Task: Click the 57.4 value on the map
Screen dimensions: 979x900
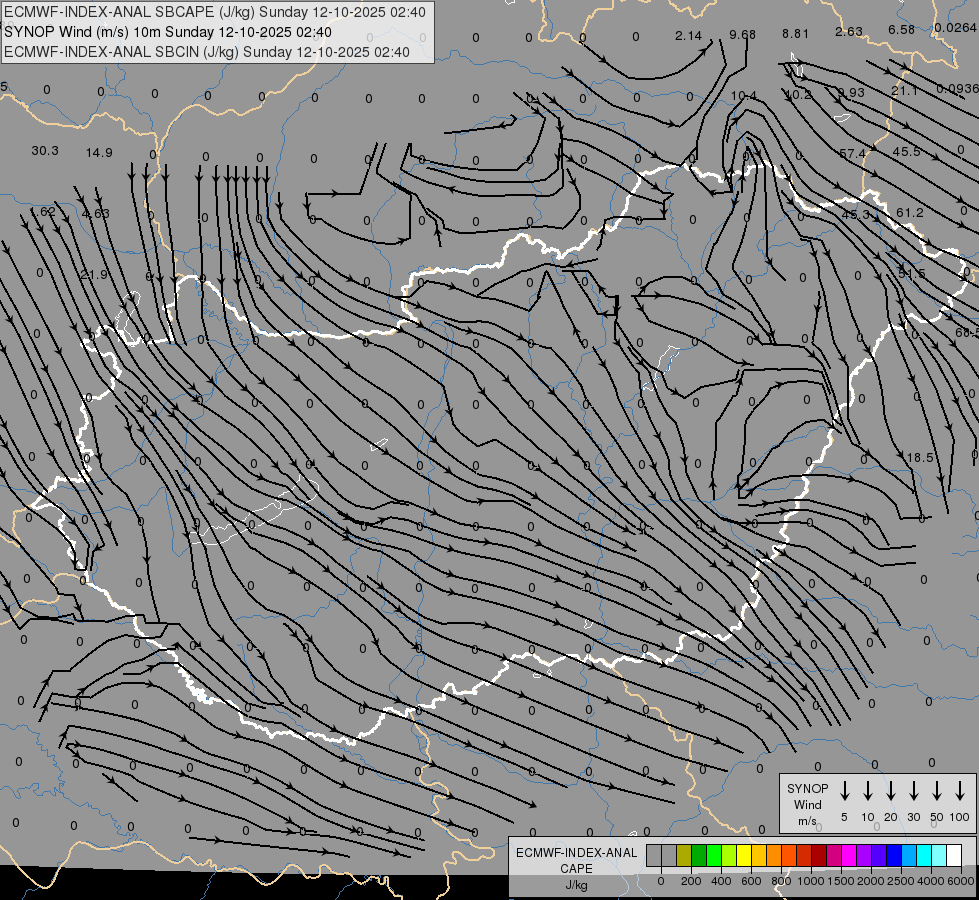Action: (x=852, y=153)
